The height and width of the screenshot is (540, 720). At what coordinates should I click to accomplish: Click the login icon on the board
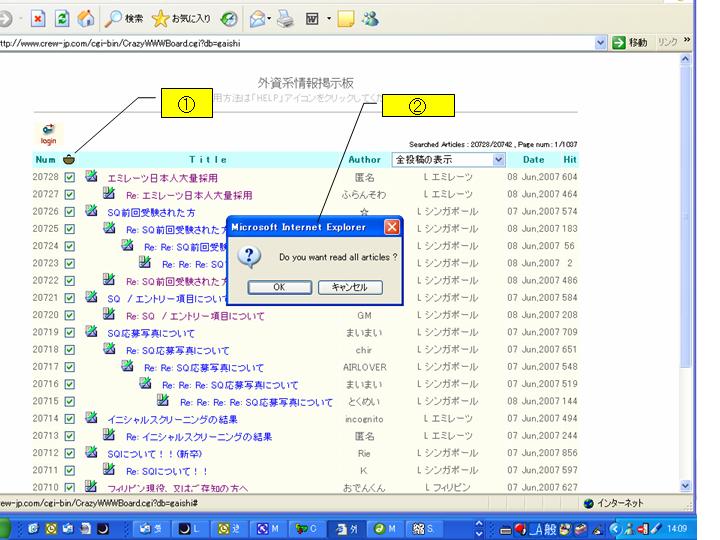pos(48,133)
